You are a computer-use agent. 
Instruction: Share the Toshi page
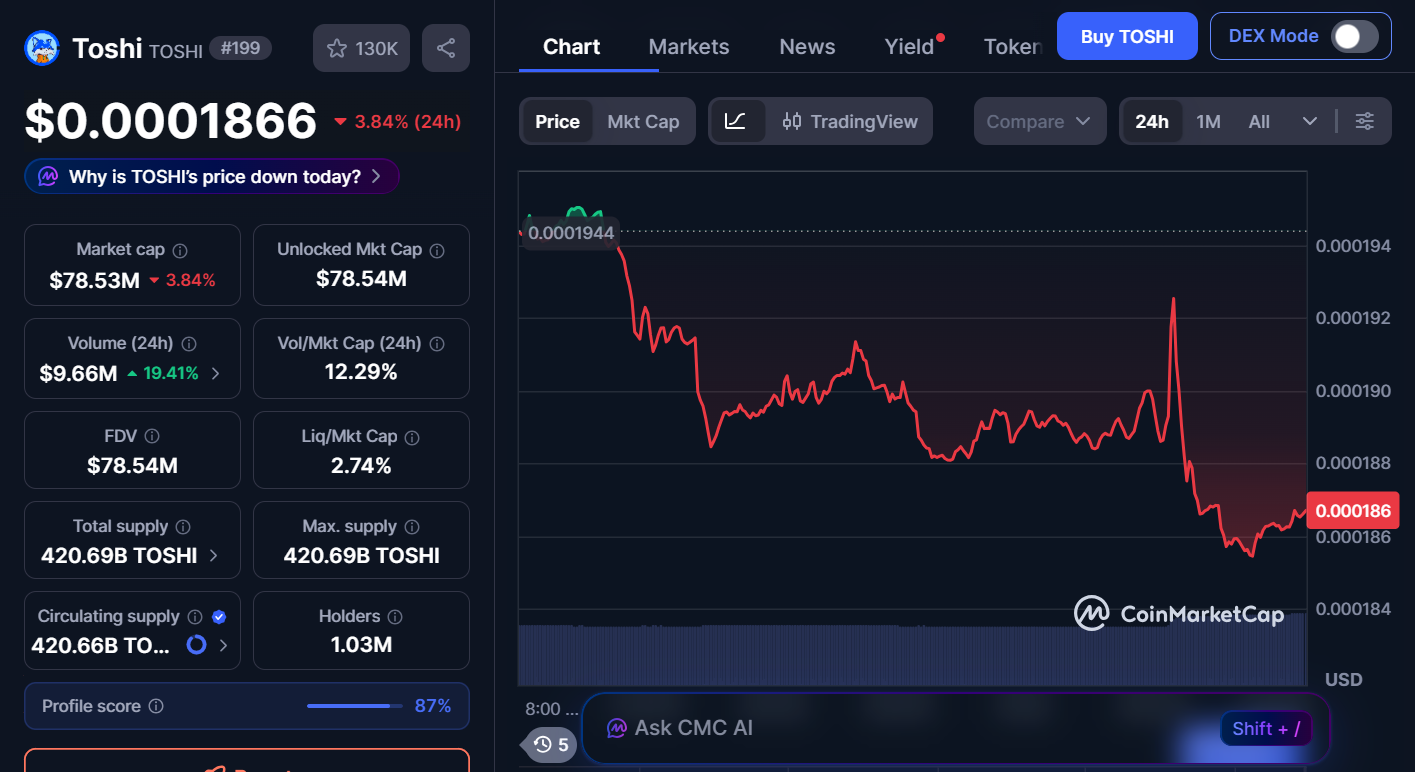(x=445, y=47)
